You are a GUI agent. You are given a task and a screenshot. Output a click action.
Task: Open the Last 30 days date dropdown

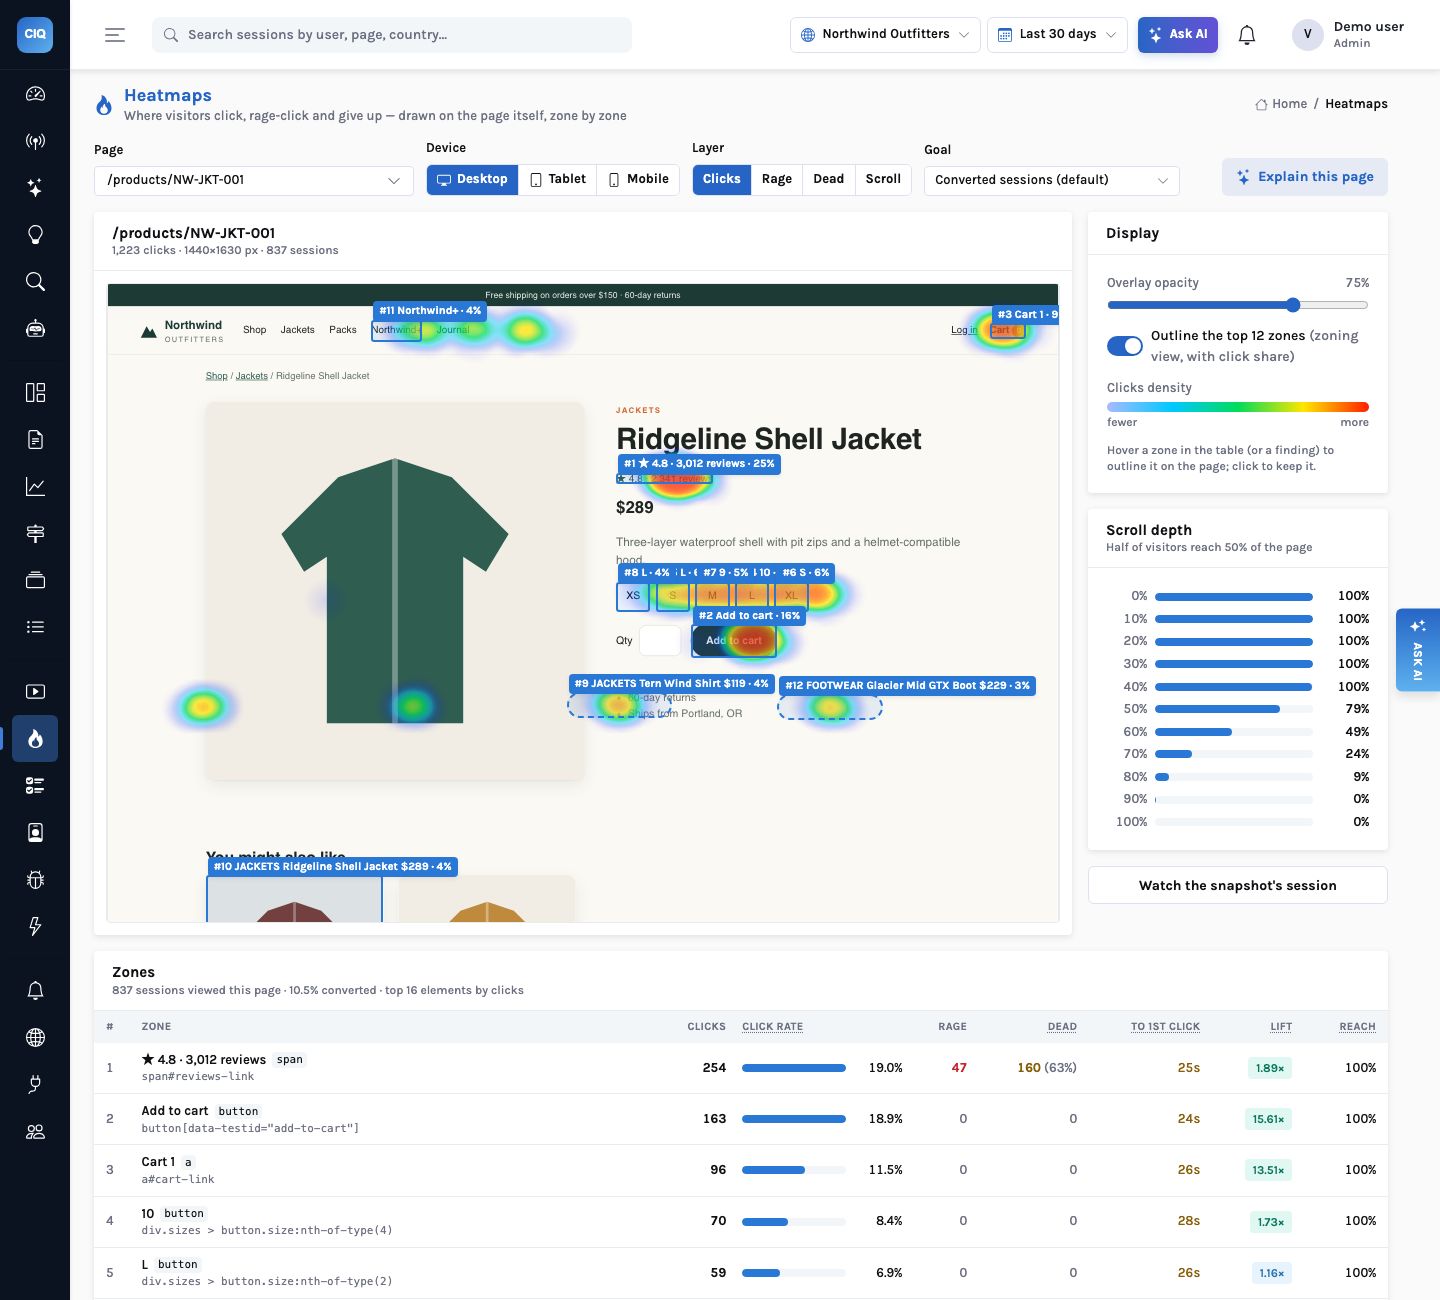pyautogui.click(x=1057, y=34)
